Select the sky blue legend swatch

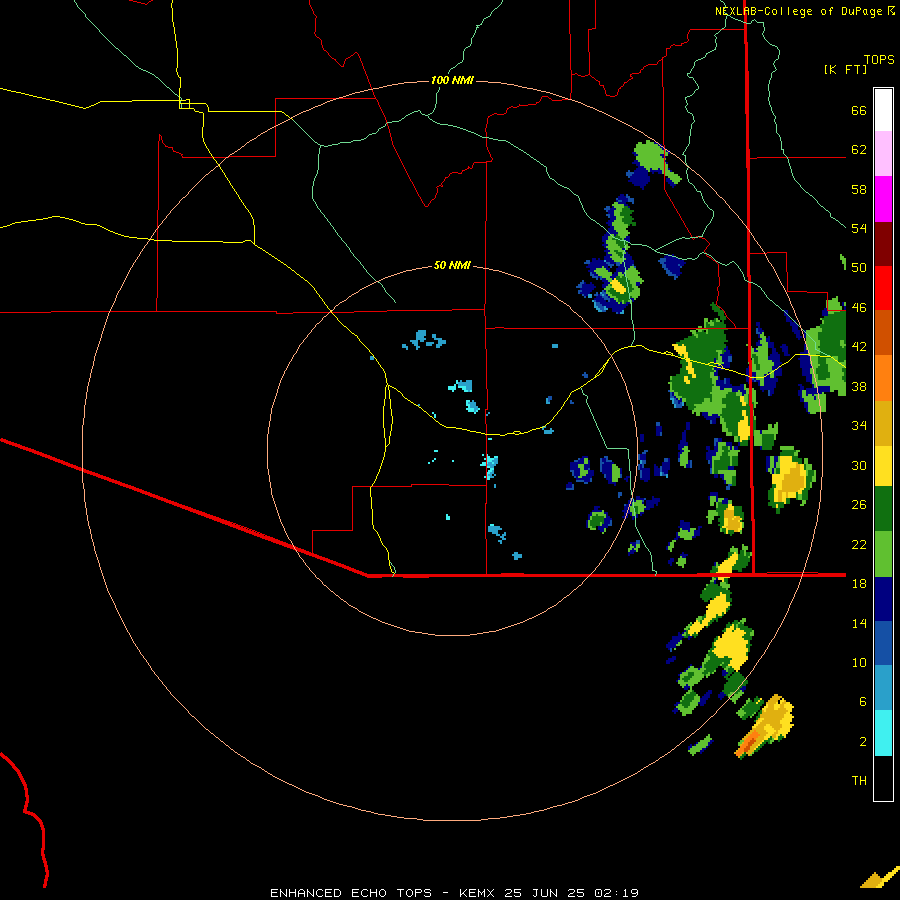click(883, 688)
